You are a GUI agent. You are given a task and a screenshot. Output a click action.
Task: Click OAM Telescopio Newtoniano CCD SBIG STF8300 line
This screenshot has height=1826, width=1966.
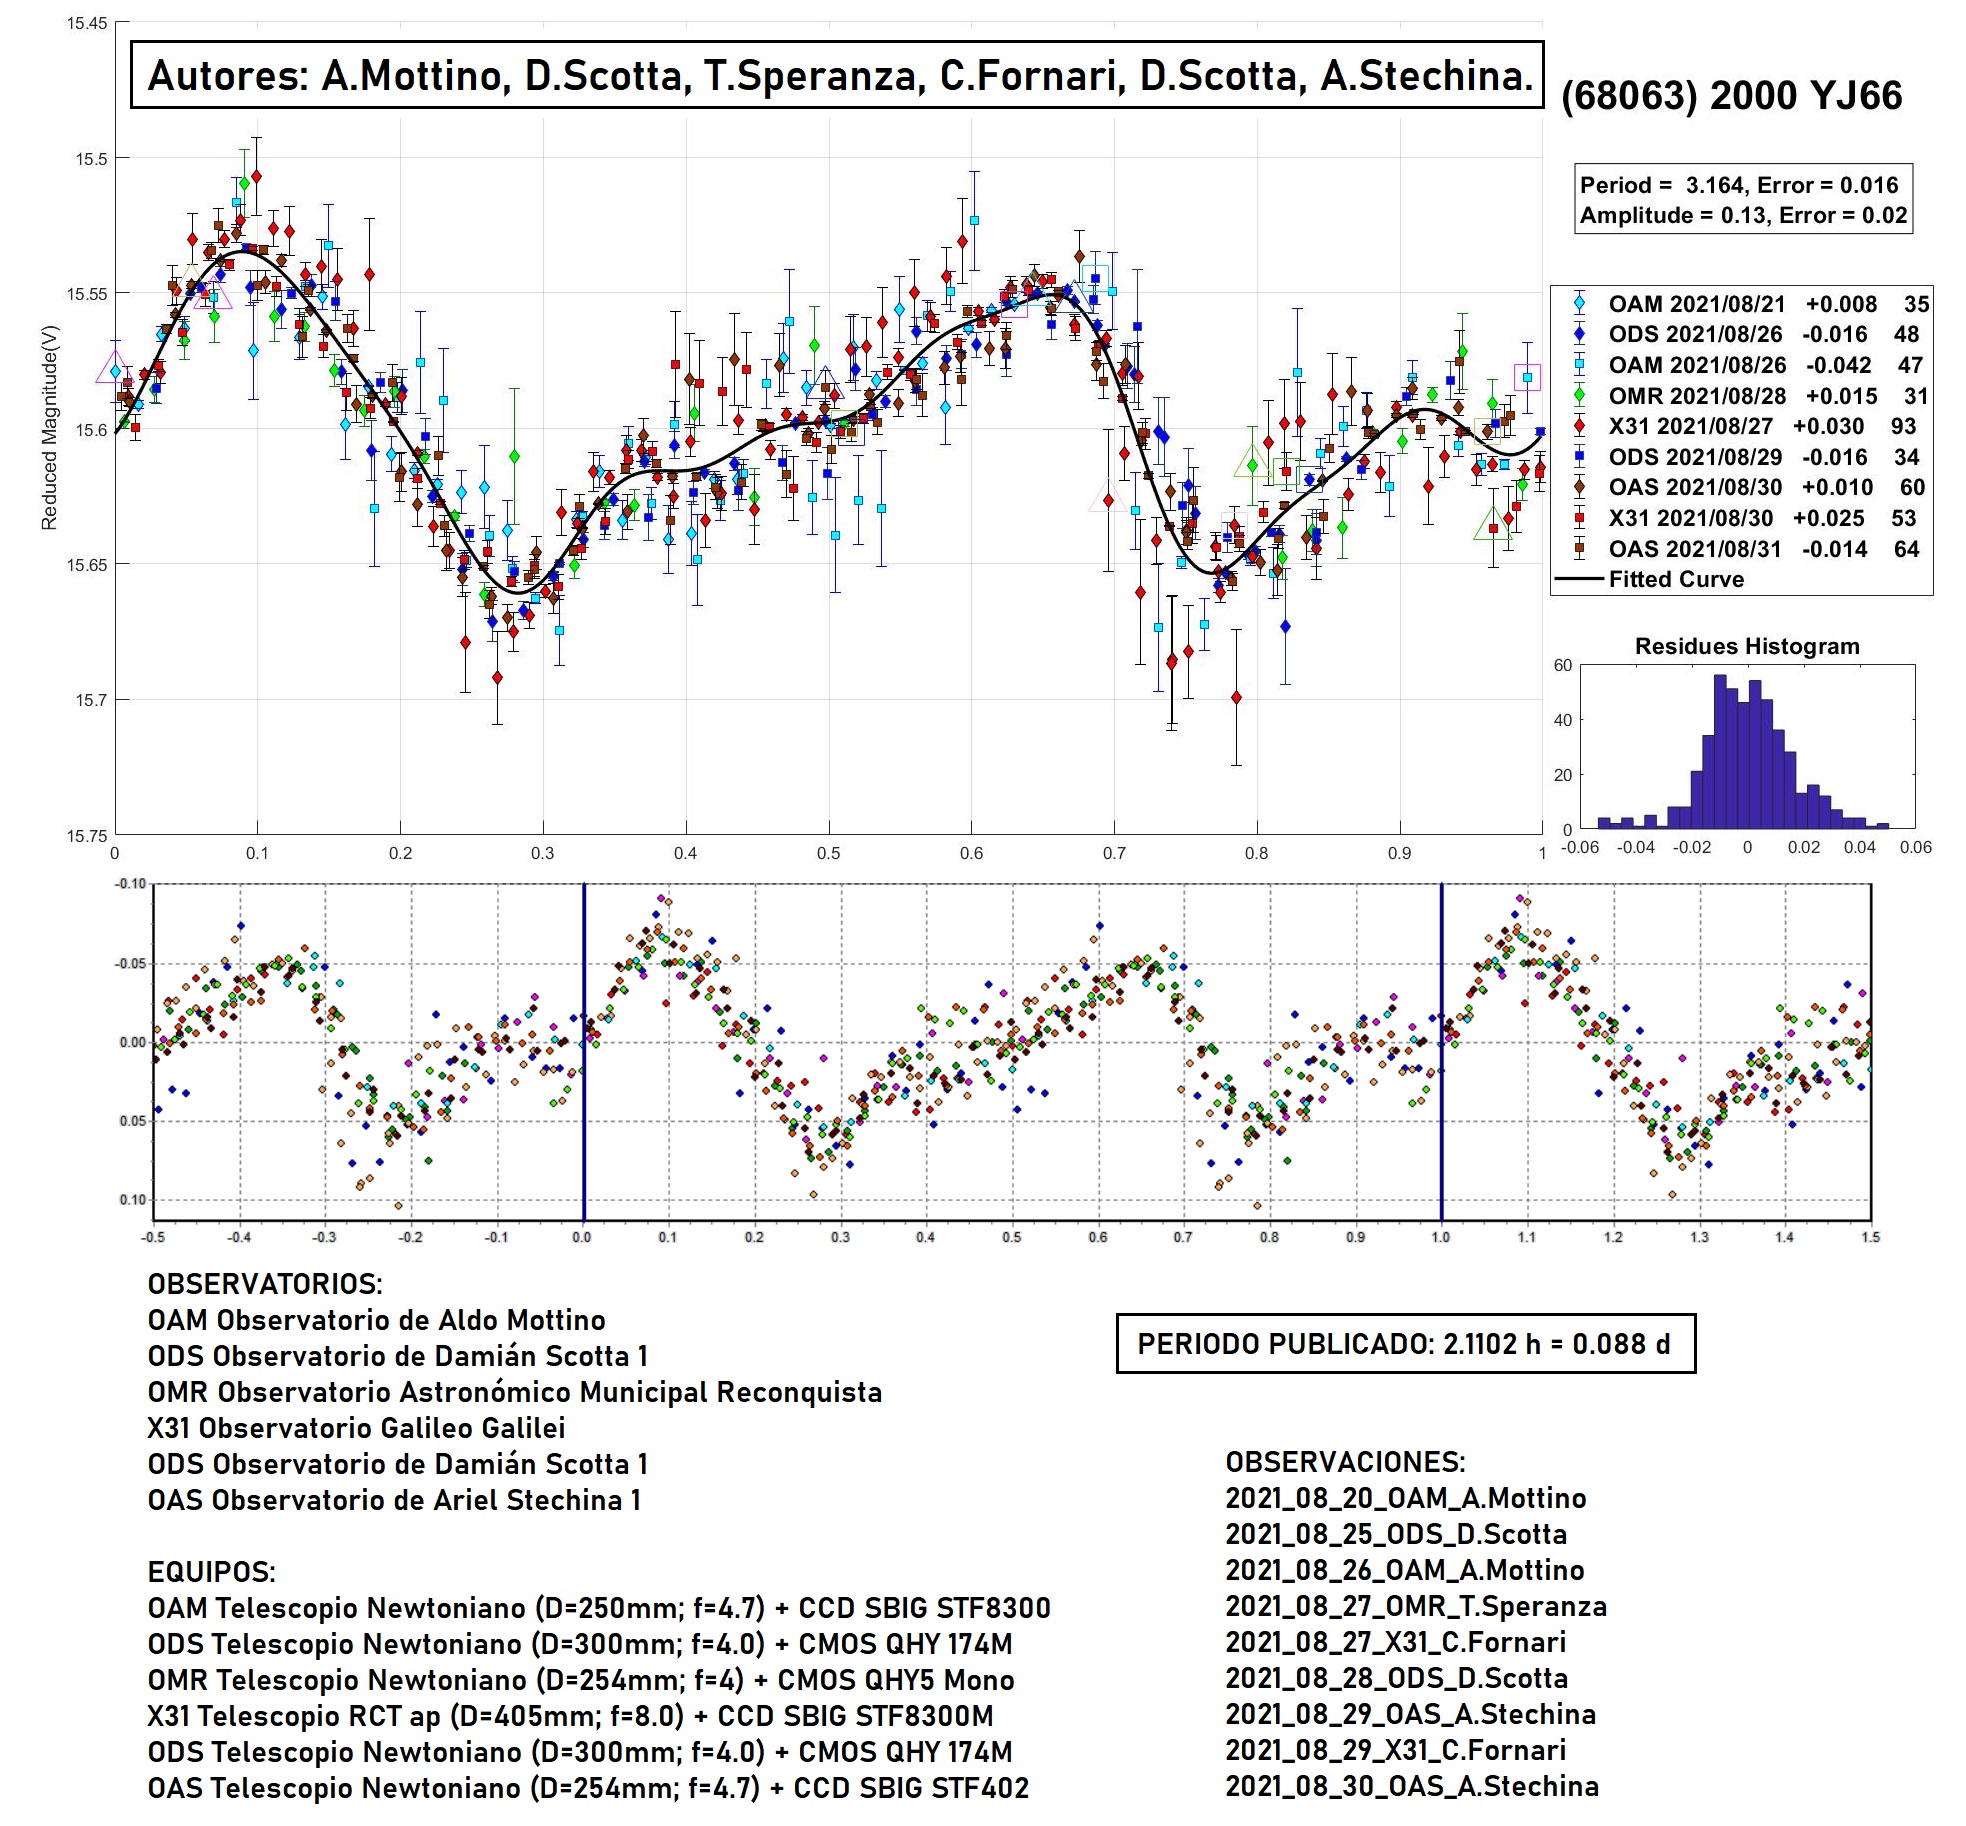(x=599, y=1608)
